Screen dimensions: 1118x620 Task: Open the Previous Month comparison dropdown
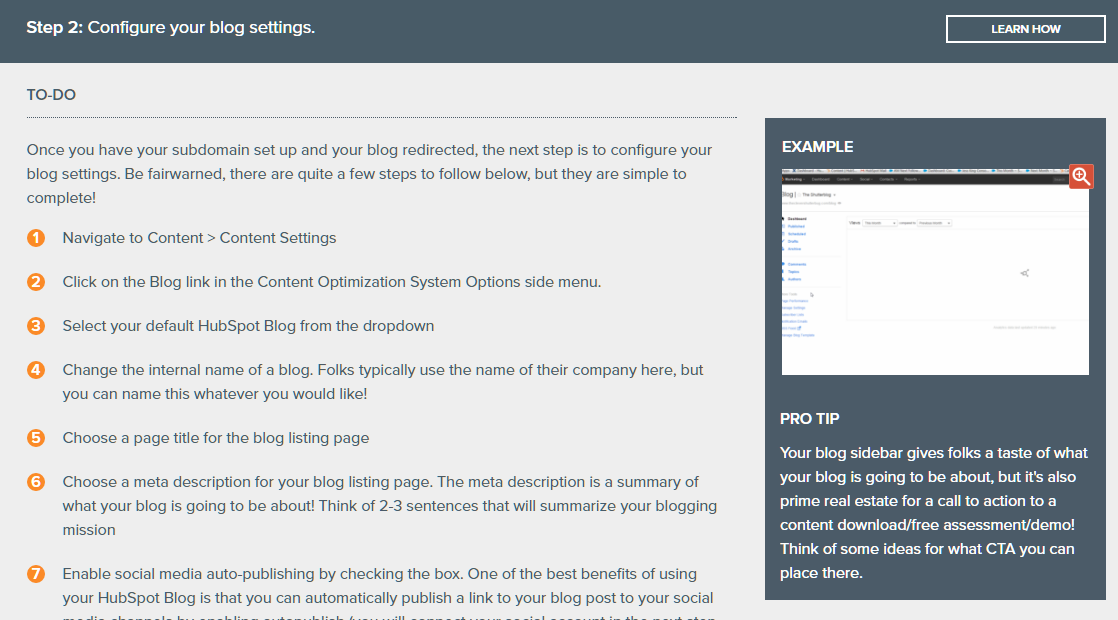click(935, 223)
